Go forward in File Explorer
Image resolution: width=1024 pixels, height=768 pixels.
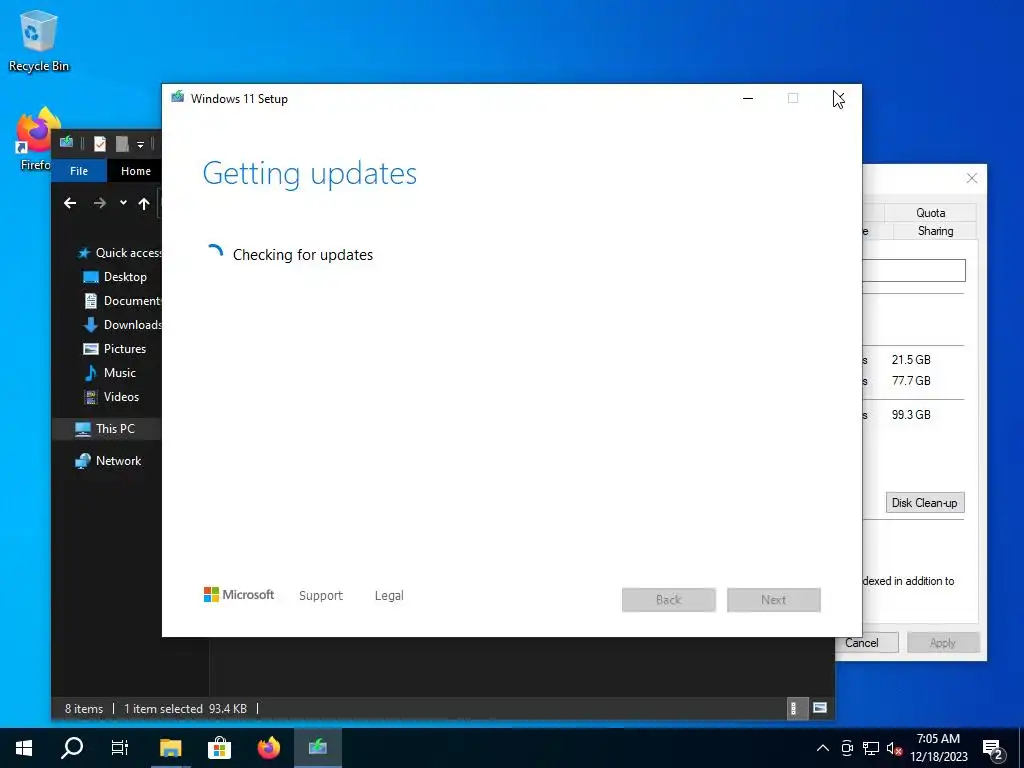[99, 203]
